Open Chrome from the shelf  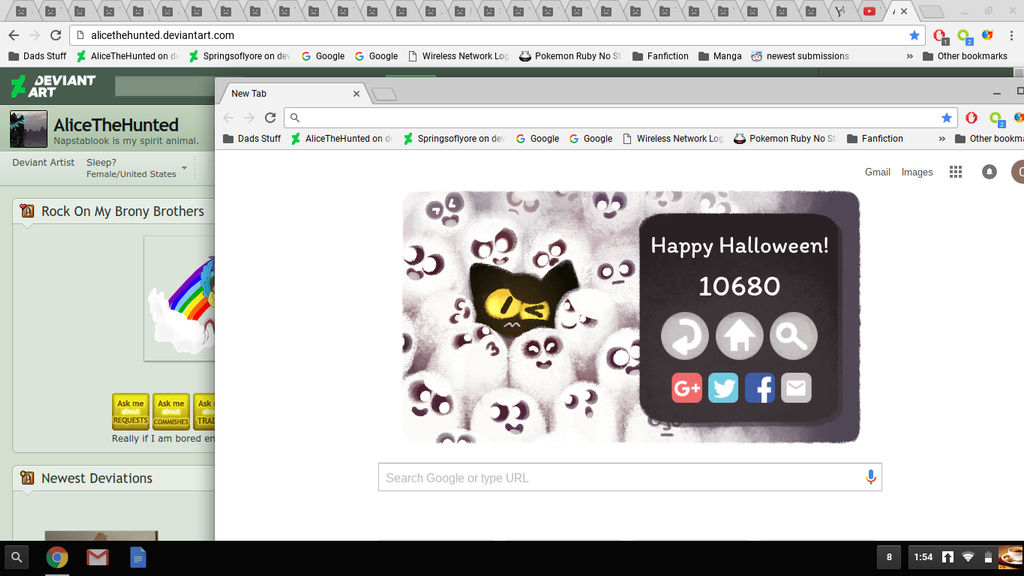point(57,557)
